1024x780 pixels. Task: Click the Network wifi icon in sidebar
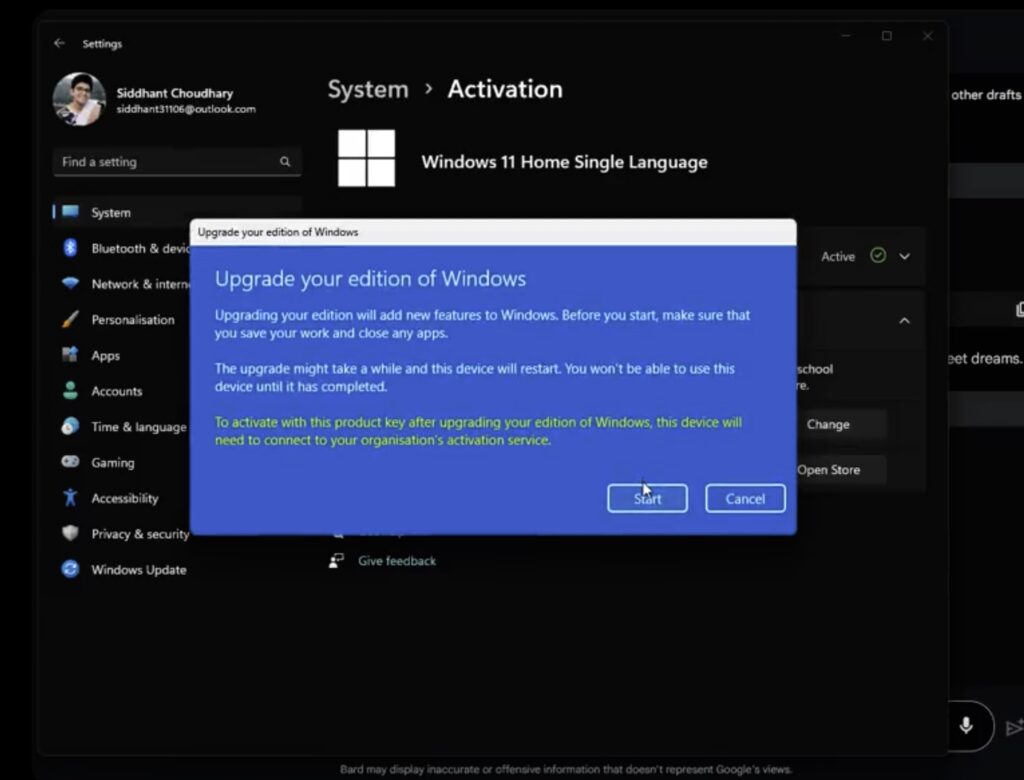(70, 283)
